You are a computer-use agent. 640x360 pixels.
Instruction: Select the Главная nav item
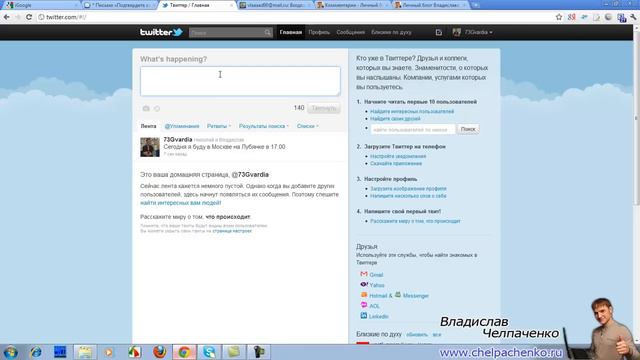point(291,32)
